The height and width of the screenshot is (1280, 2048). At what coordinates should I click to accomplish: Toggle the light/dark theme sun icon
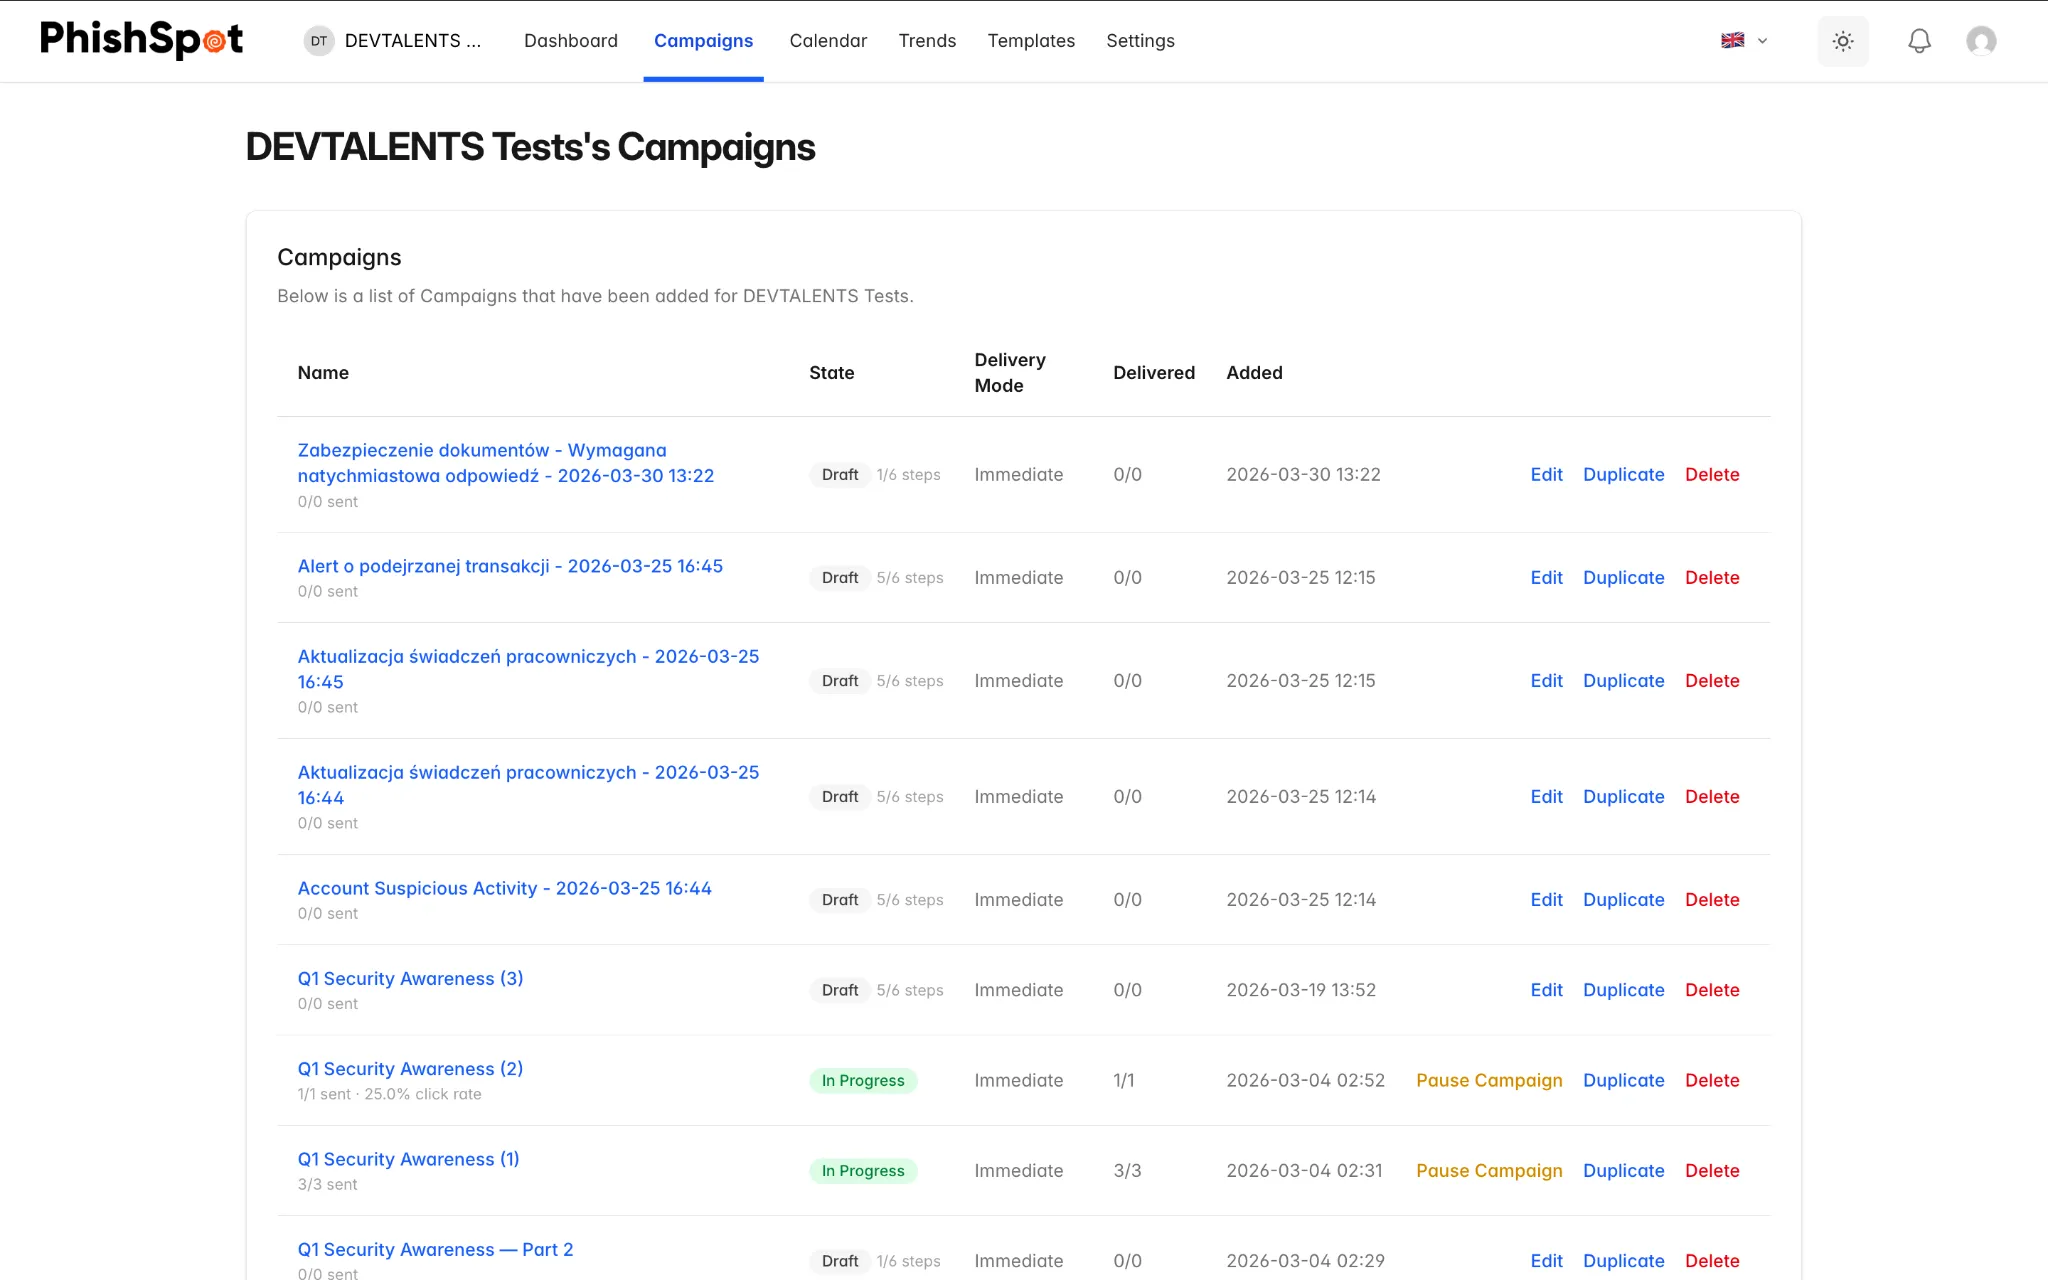pos(1843,41)
